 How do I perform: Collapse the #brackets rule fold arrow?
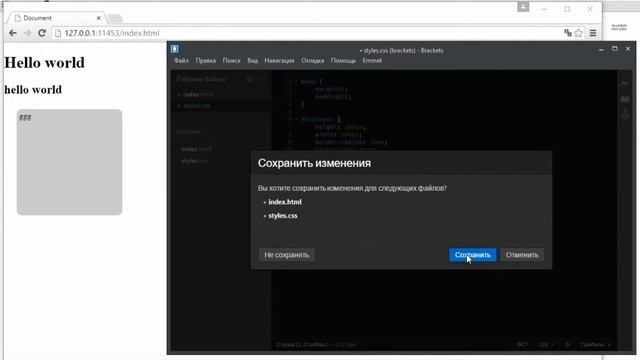pos(297,119)
